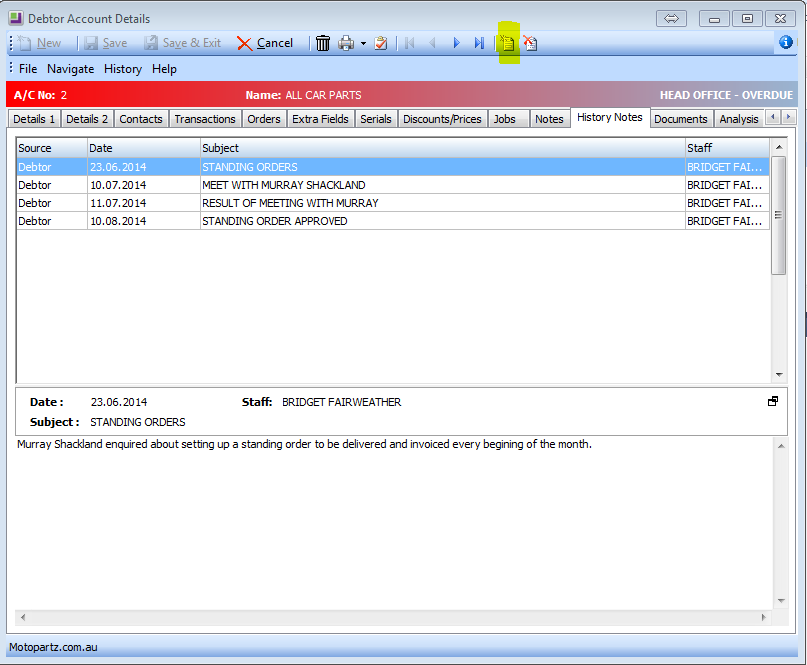This screenshot has width=807, height=665.
Task: Select the 'RESULT OF MEETING WITH MURRAY' subject
Action: click(290, 203)
